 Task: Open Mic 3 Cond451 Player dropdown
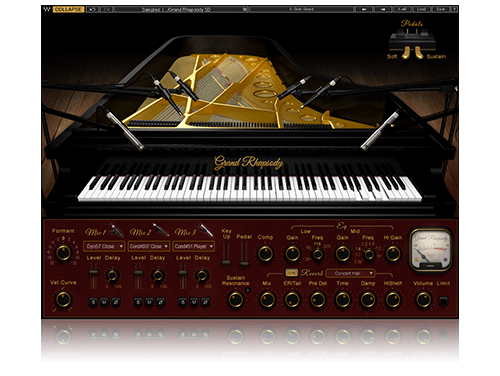pyautogui.click(x=193, y=246)
